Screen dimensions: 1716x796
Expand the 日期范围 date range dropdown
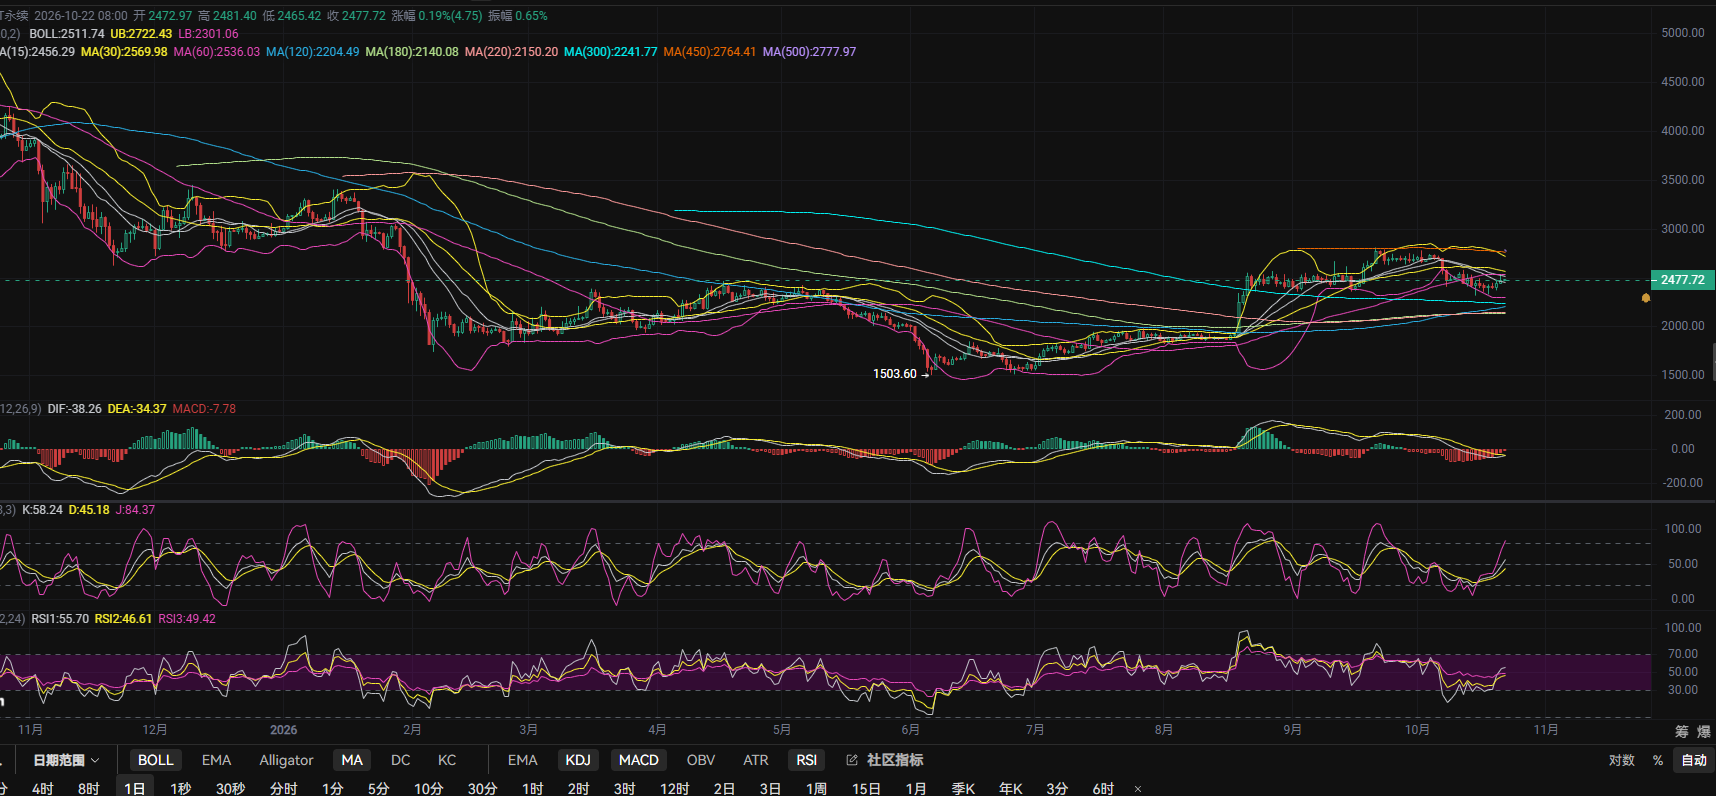coord(66,760)
